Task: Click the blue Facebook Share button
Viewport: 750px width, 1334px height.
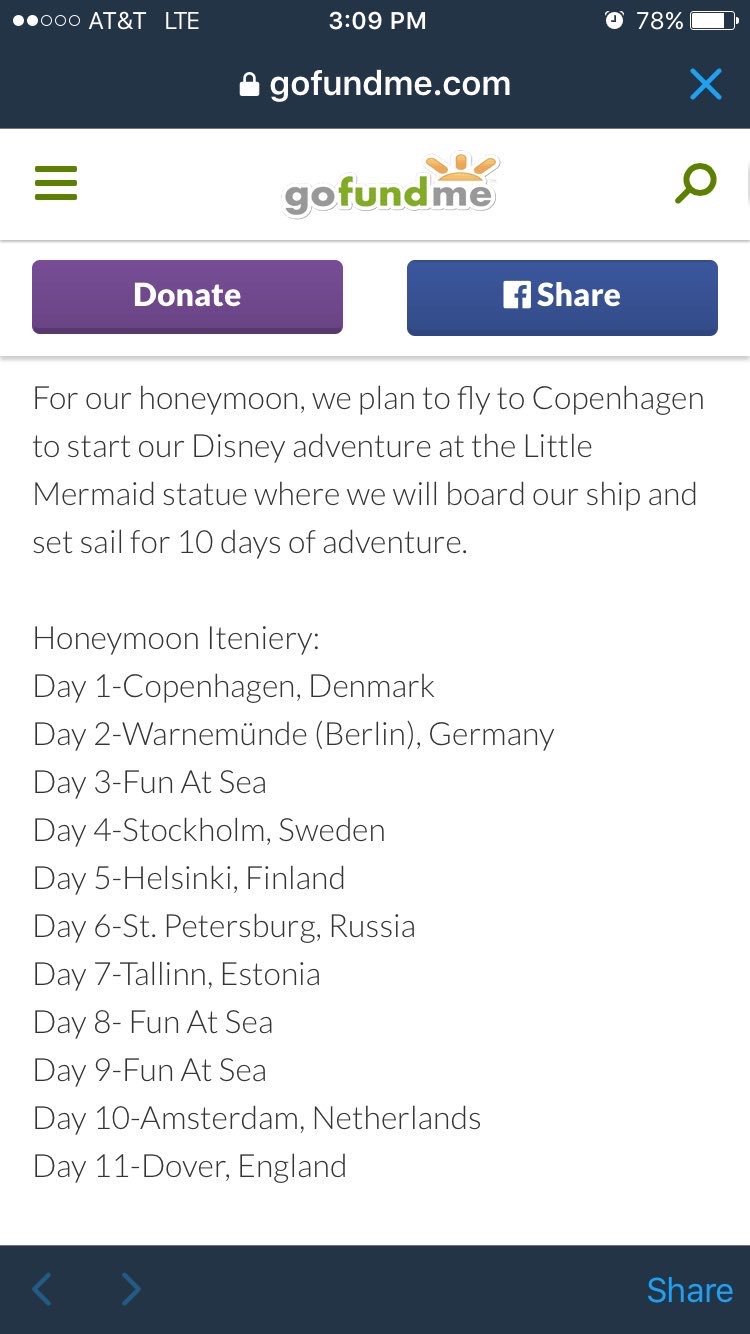Action: [562, 297]
